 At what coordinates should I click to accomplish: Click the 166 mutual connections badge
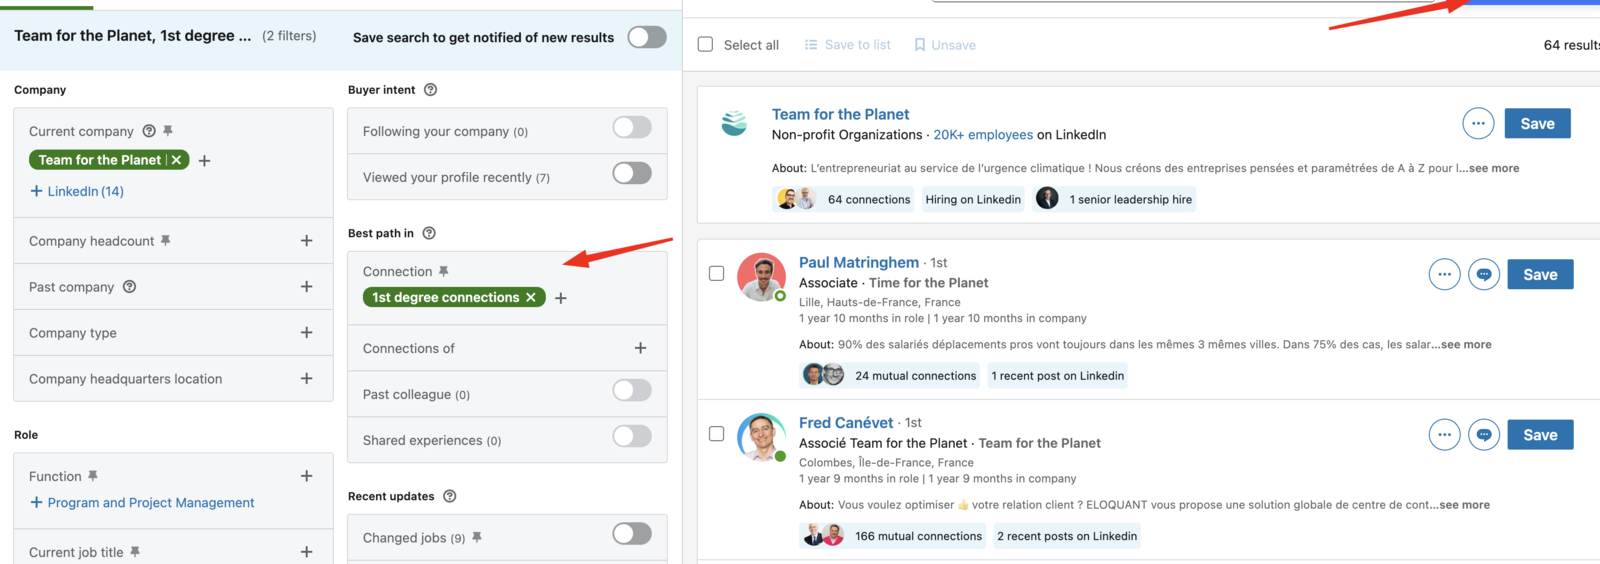893,535
